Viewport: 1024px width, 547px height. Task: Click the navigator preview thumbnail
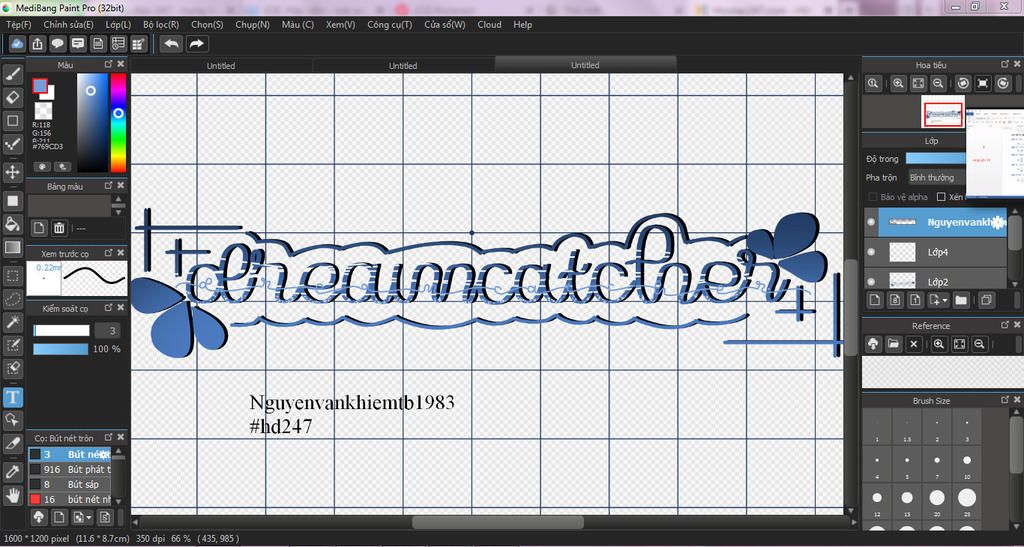(942, 112)
